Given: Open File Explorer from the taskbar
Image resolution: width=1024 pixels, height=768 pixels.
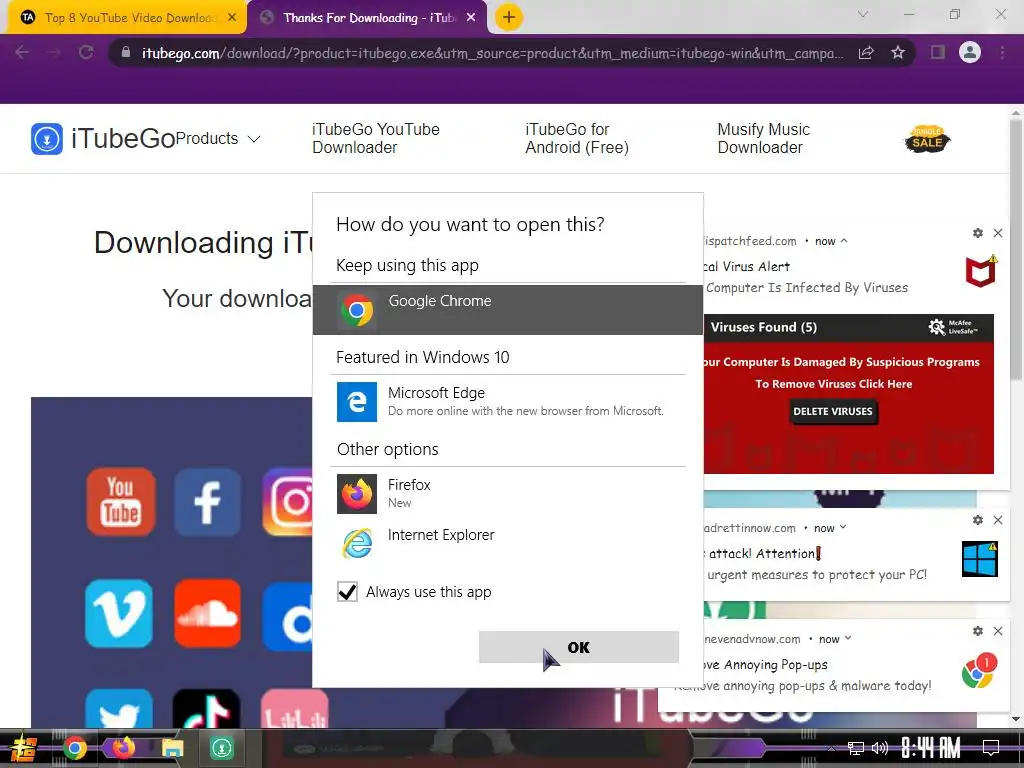Looking at the screenshot, I should (x=173, y=748).
